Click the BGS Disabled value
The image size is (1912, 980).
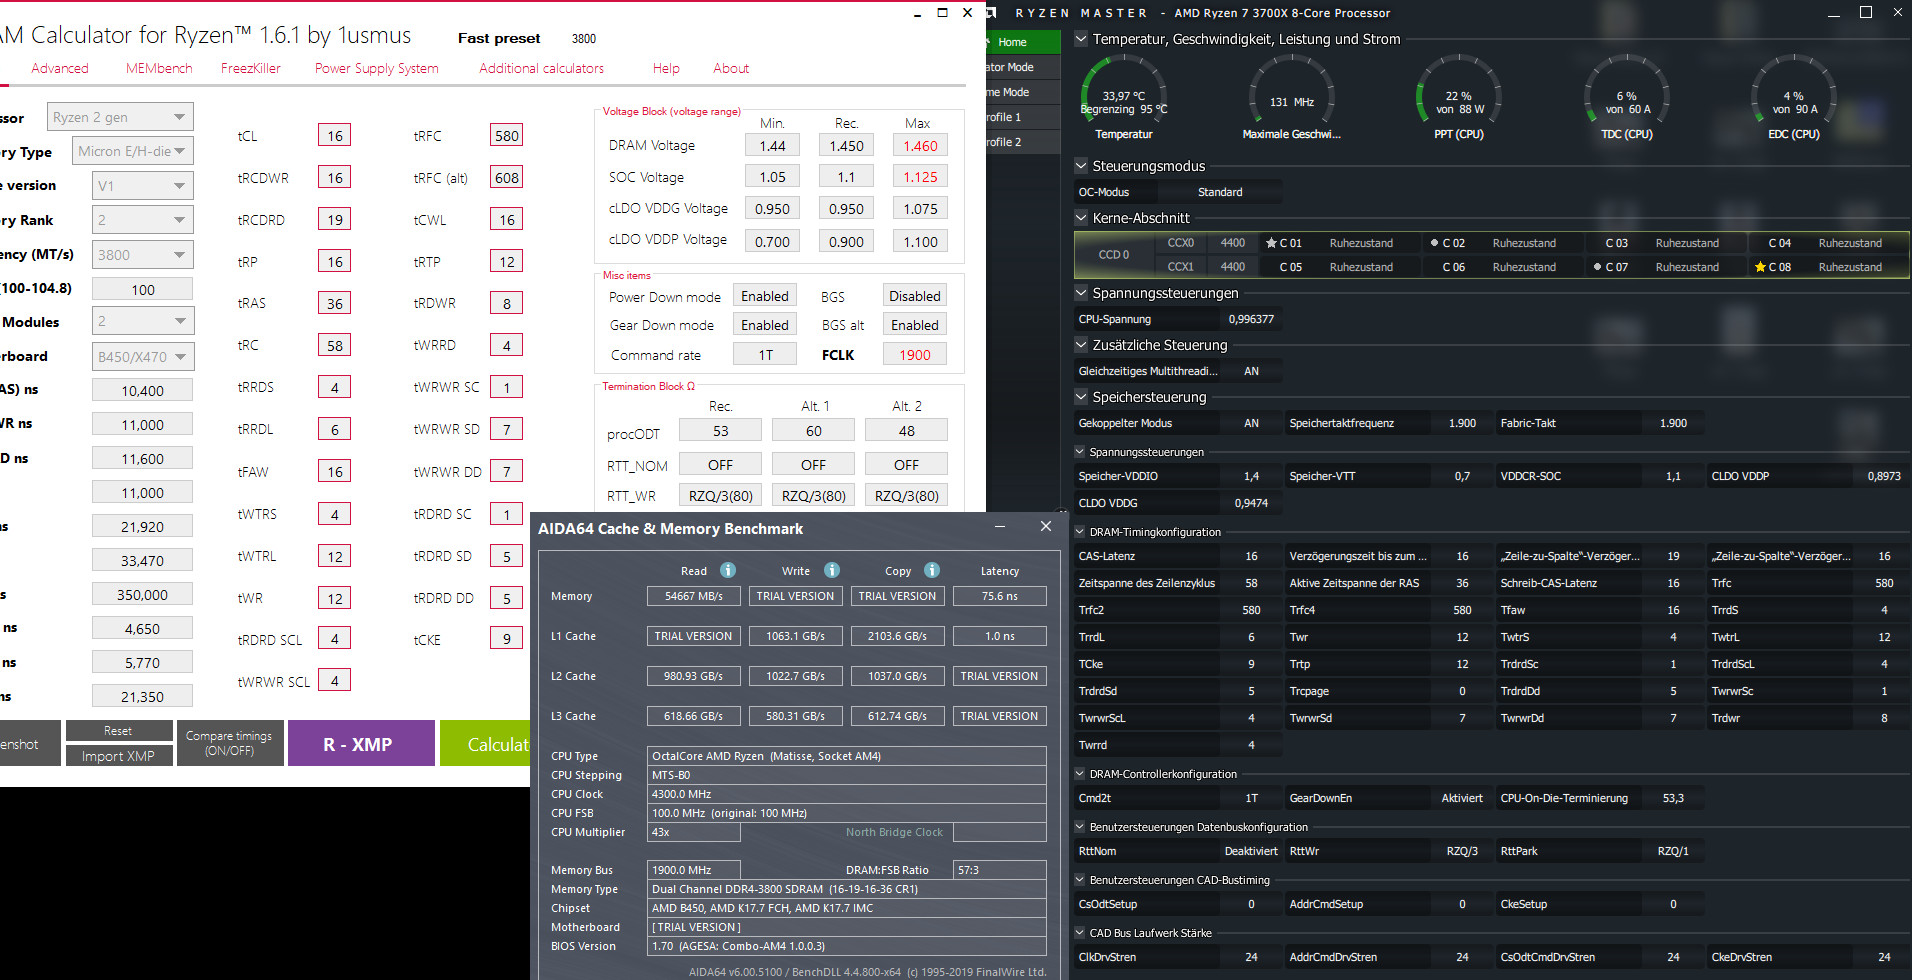915,296
